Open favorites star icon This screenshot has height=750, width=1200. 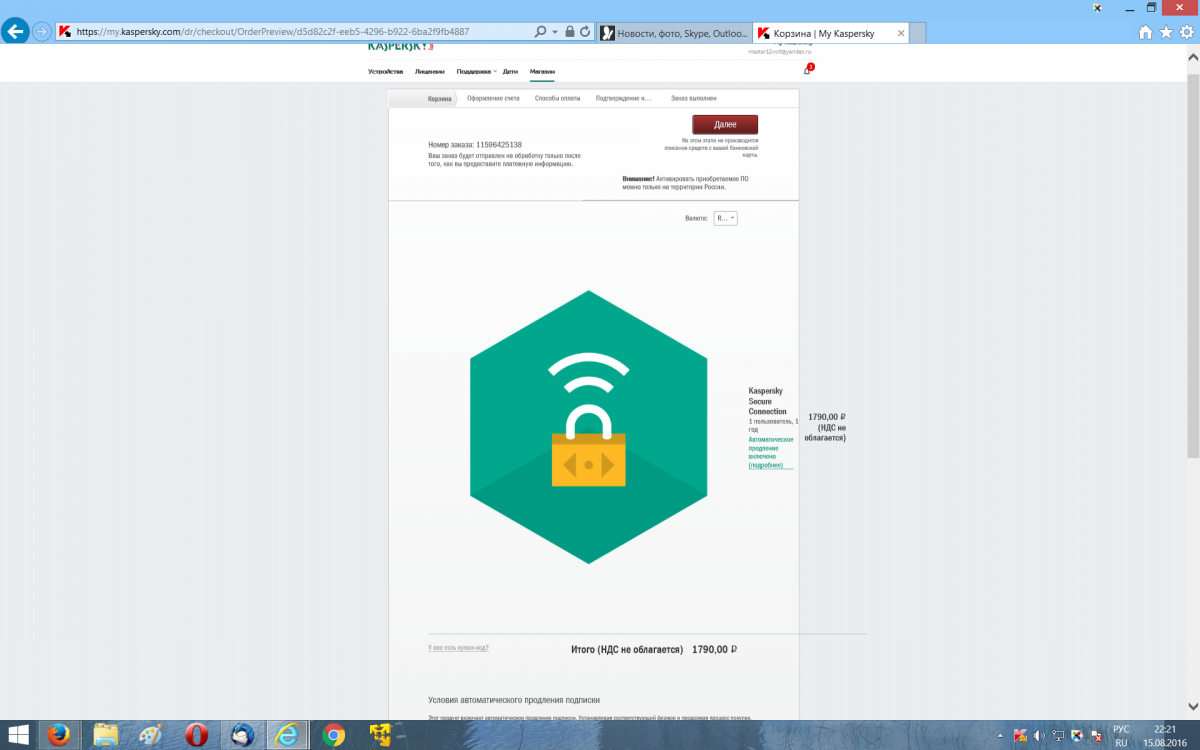1166,32
